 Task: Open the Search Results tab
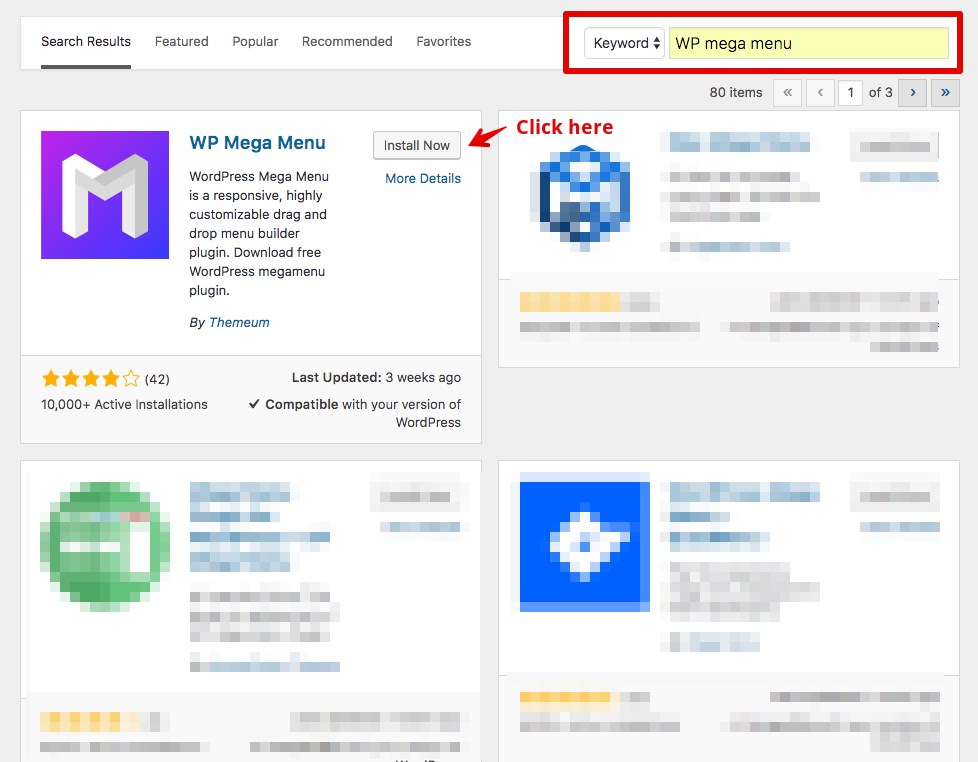click(x=86, y=42)
